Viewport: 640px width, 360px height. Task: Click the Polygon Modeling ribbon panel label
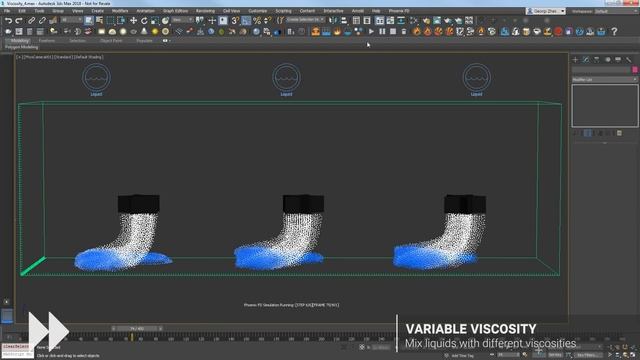coord(21,47)
